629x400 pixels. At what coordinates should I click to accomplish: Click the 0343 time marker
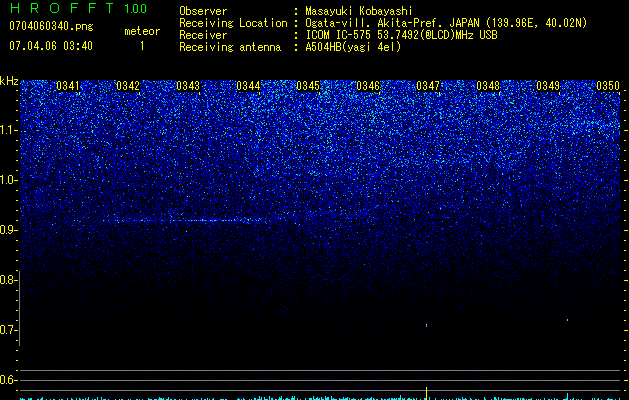pyautogui.click(x=188, y=86)
